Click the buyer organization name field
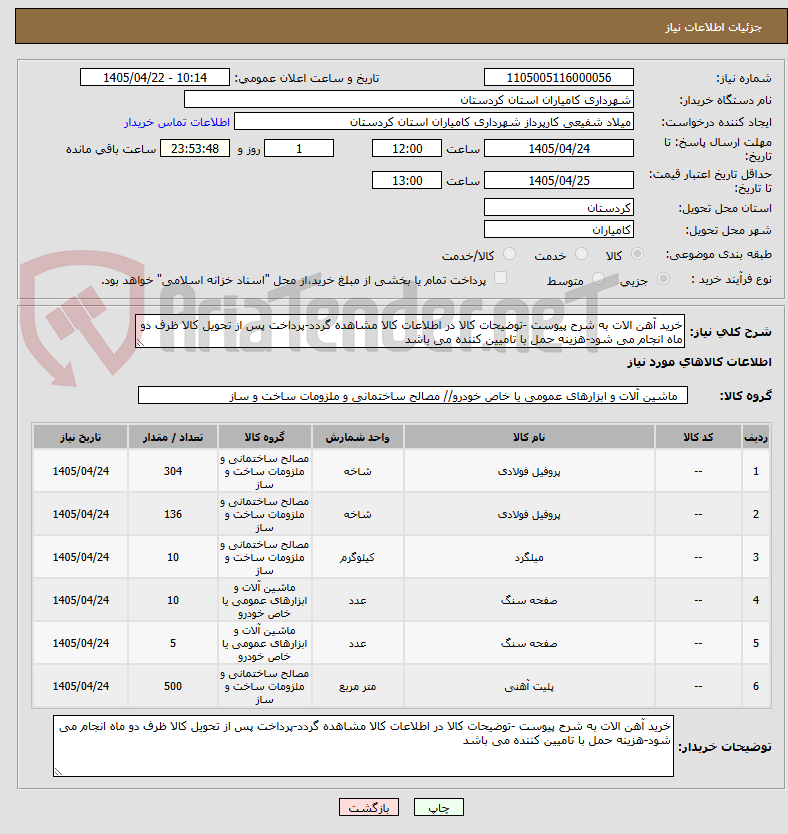The image size is (788, 834). [x=409, y=99]
